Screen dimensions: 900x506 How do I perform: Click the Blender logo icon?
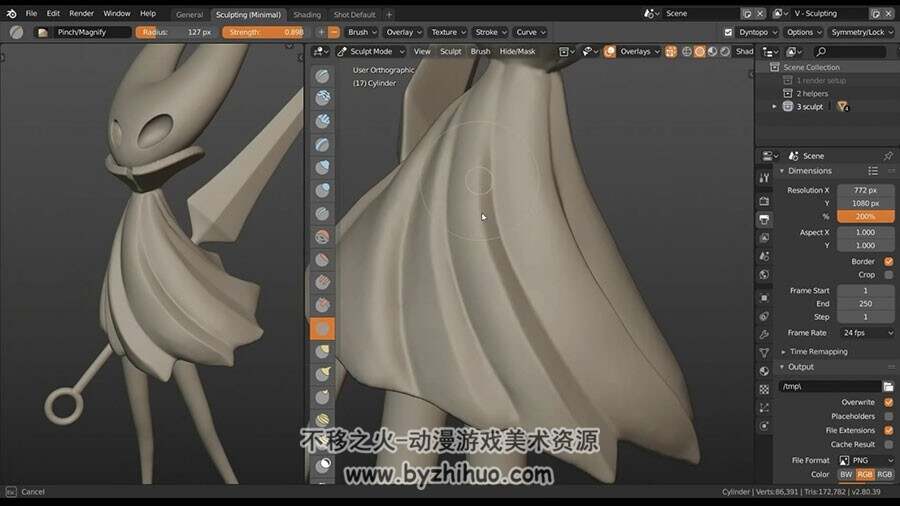coord(11,13)
